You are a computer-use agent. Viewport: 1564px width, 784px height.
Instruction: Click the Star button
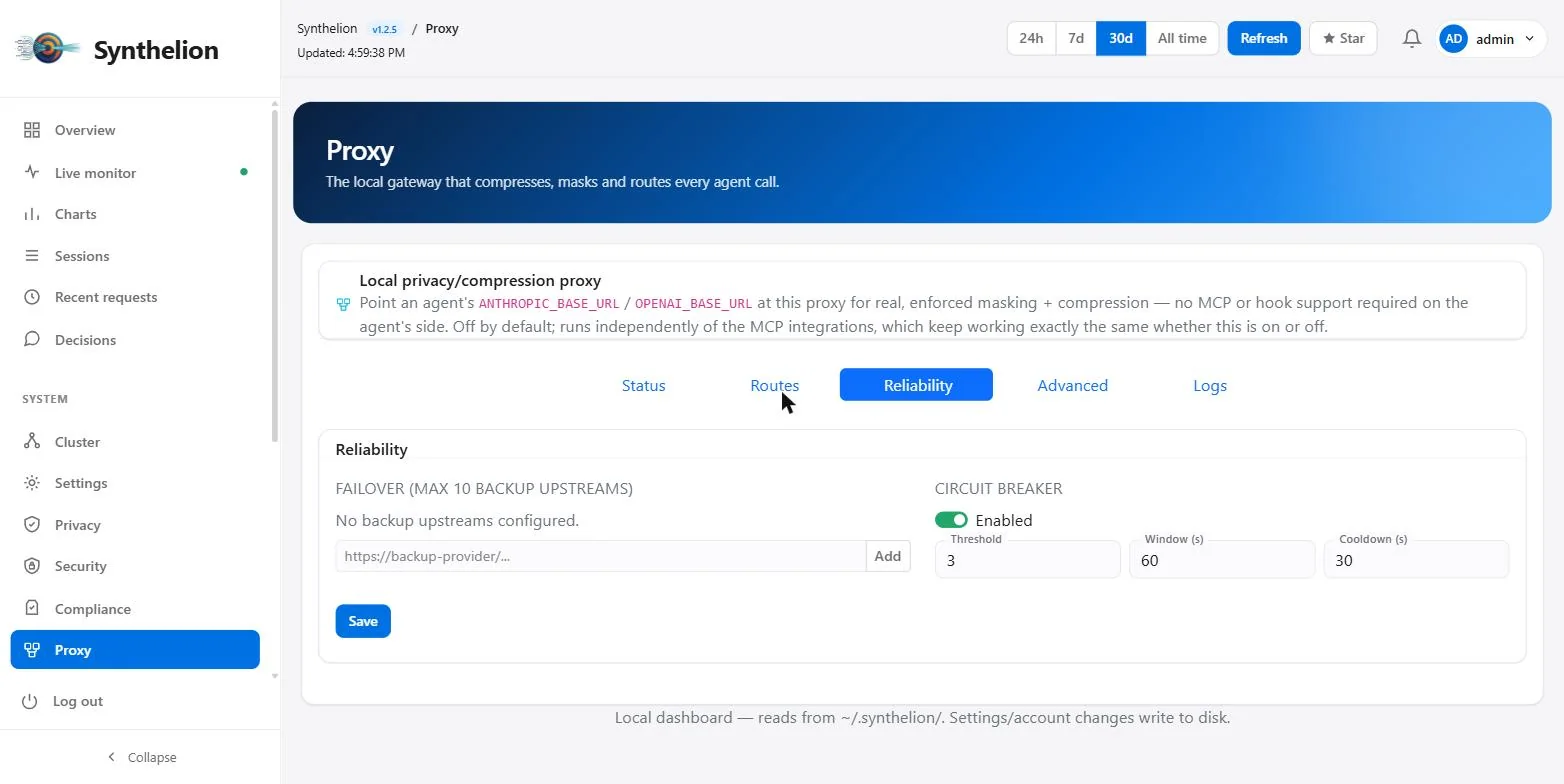(1343, 38)
